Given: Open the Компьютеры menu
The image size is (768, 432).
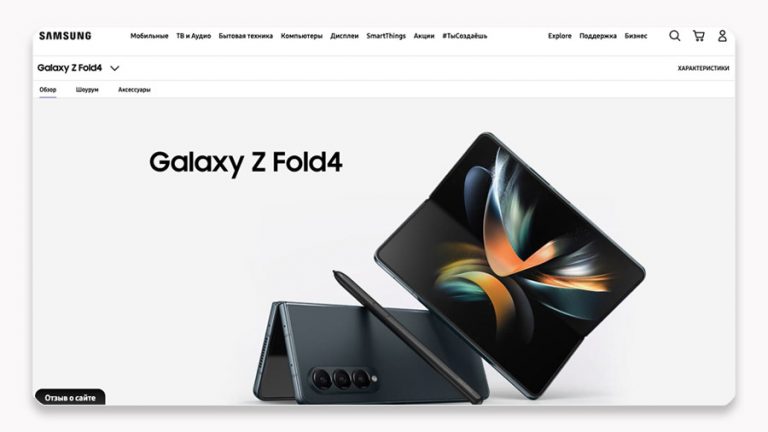Looking at the screenshot, I should (301, 36).
